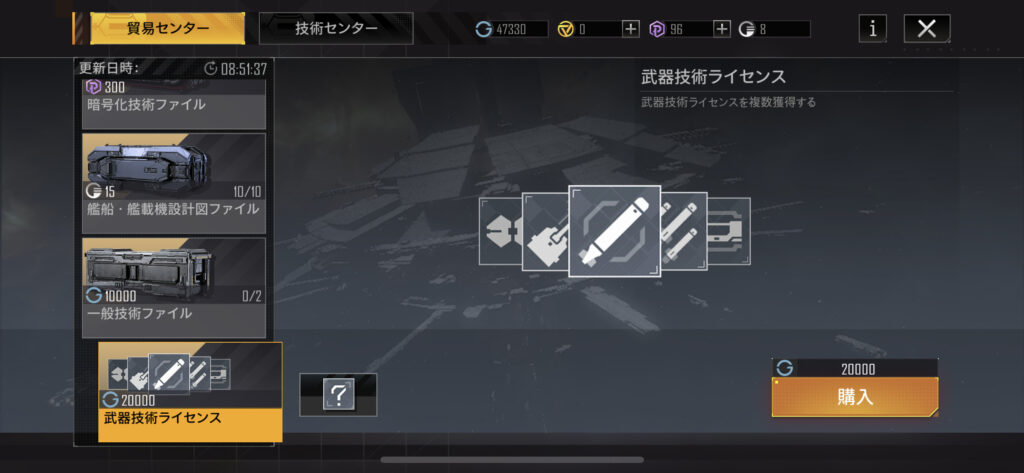Close the trade center with X

(x=927, y=29)
